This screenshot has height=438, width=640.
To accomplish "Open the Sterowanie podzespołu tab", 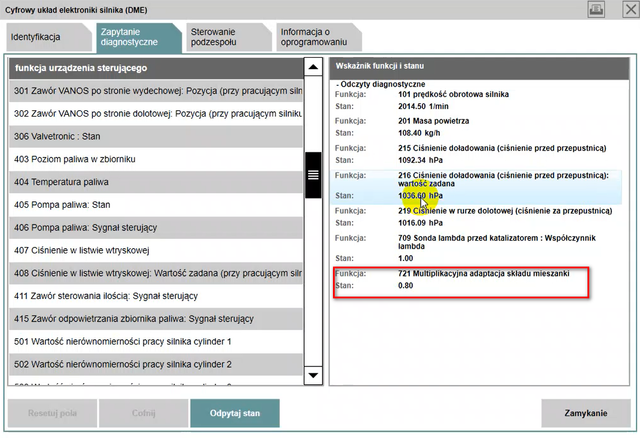I will coord(228,37).
